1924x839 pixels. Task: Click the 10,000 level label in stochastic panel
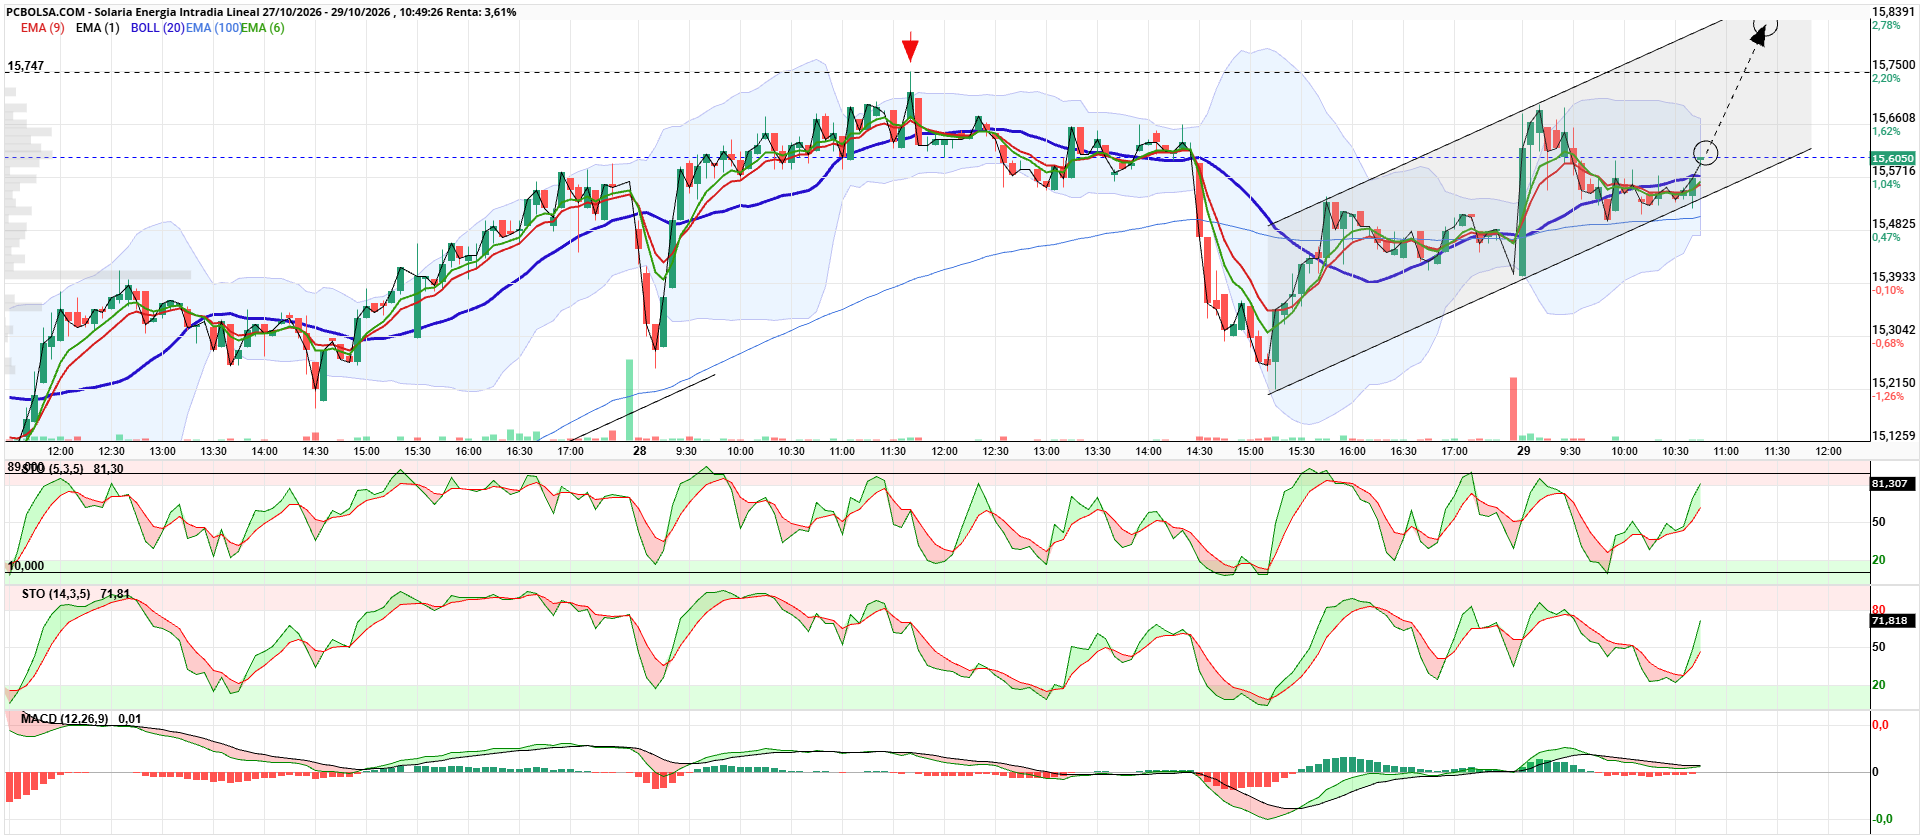pyautogui.click(x=26, y=566)
